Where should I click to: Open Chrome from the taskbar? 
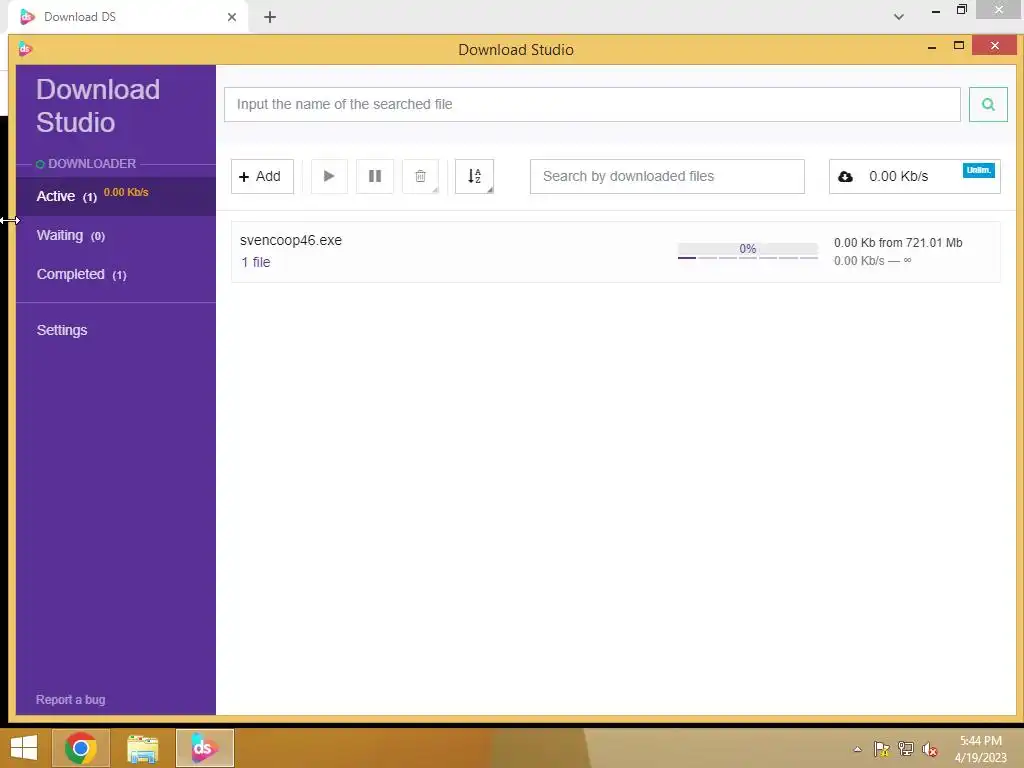(81, 748)
